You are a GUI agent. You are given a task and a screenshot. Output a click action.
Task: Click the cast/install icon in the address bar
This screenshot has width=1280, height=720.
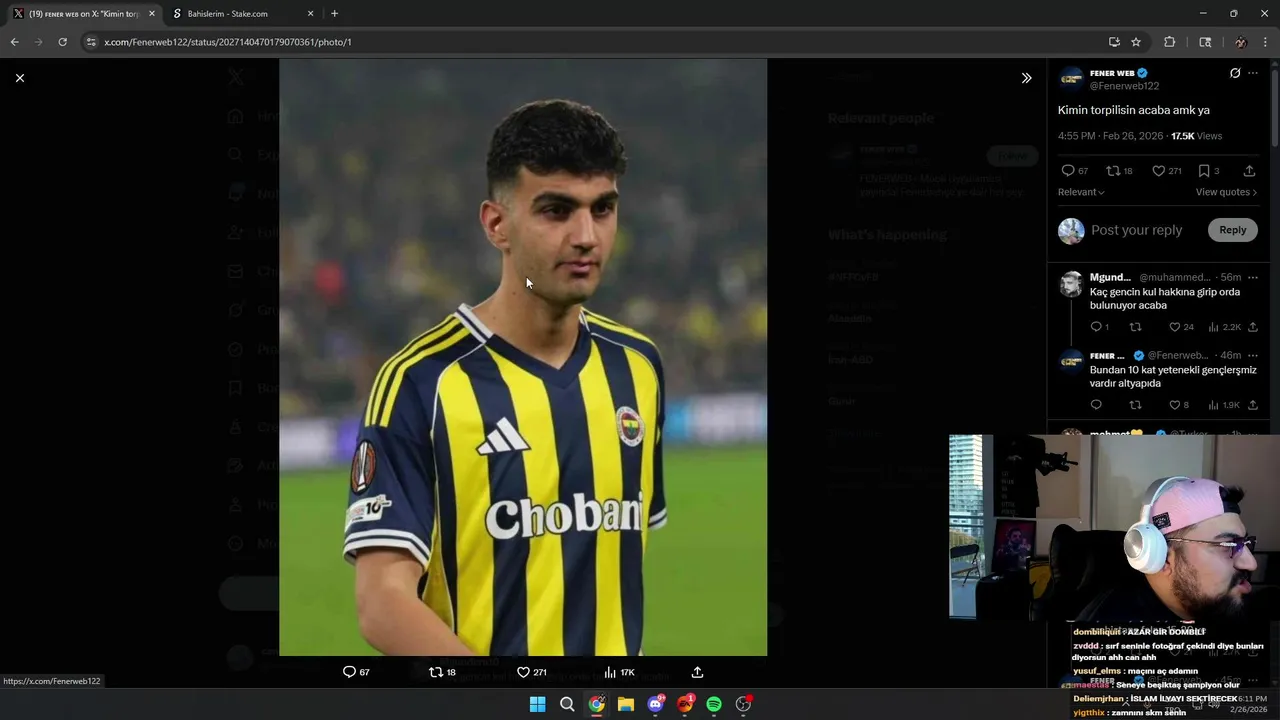[x=1114, y=42]
